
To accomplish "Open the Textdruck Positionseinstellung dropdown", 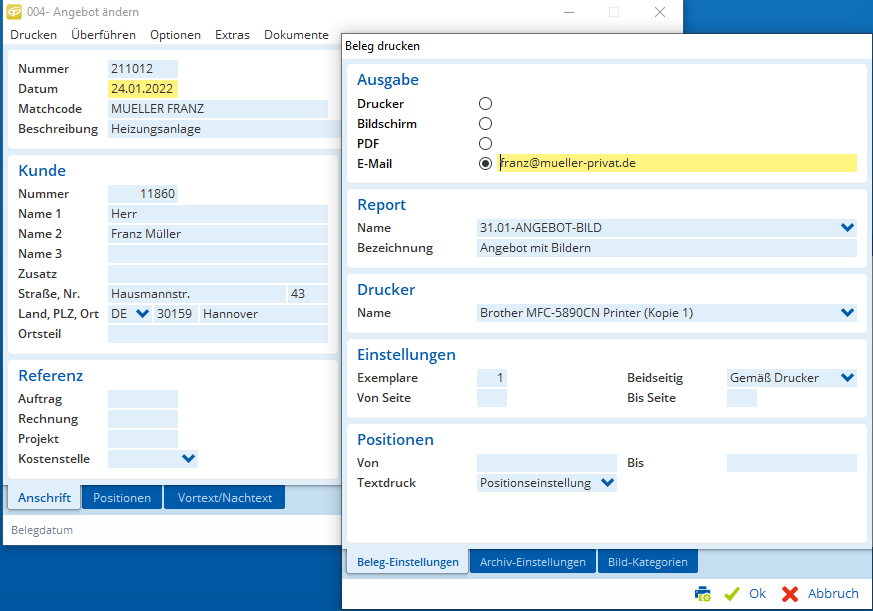I will [606, 484].
